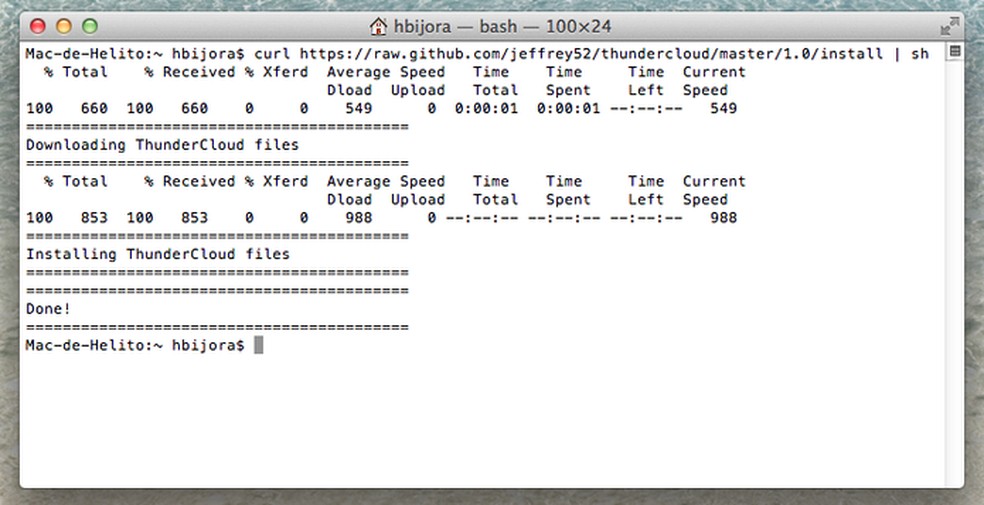The height and width of the screenshot is (505, 984).
Task: Enter full screen with the arrows icon
Action: [x=950, y=26]
